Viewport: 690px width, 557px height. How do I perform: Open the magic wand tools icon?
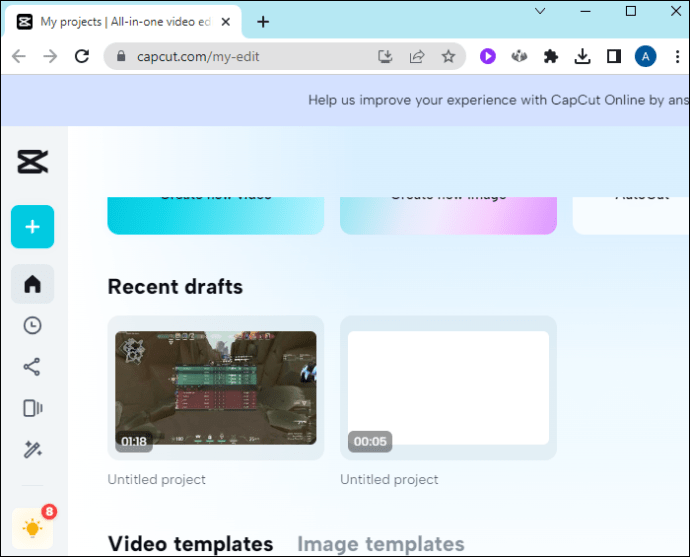(33, 450)
